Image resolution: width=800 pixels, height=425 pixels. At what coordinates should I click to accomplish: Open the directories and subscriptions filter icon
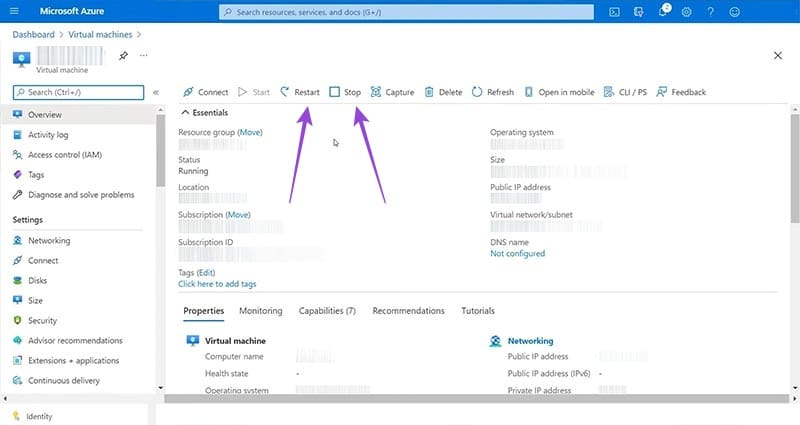point(638,11)
